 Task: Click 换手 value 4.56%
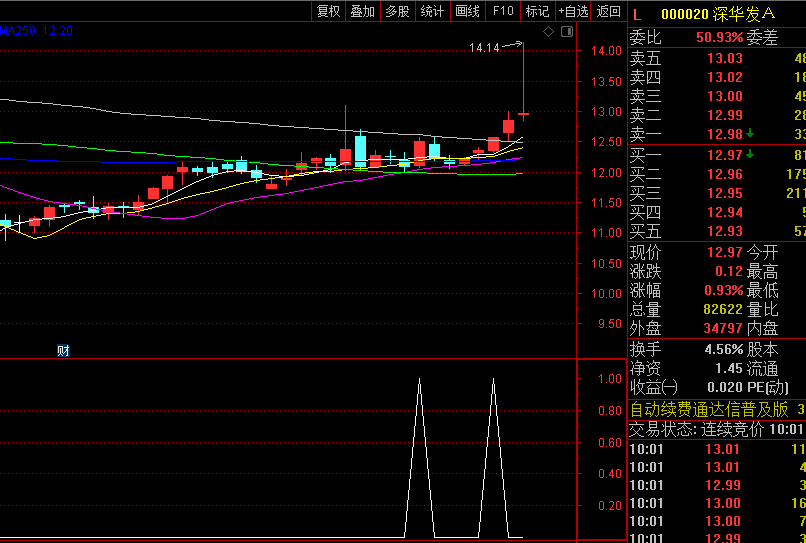[x=724, y=350]
